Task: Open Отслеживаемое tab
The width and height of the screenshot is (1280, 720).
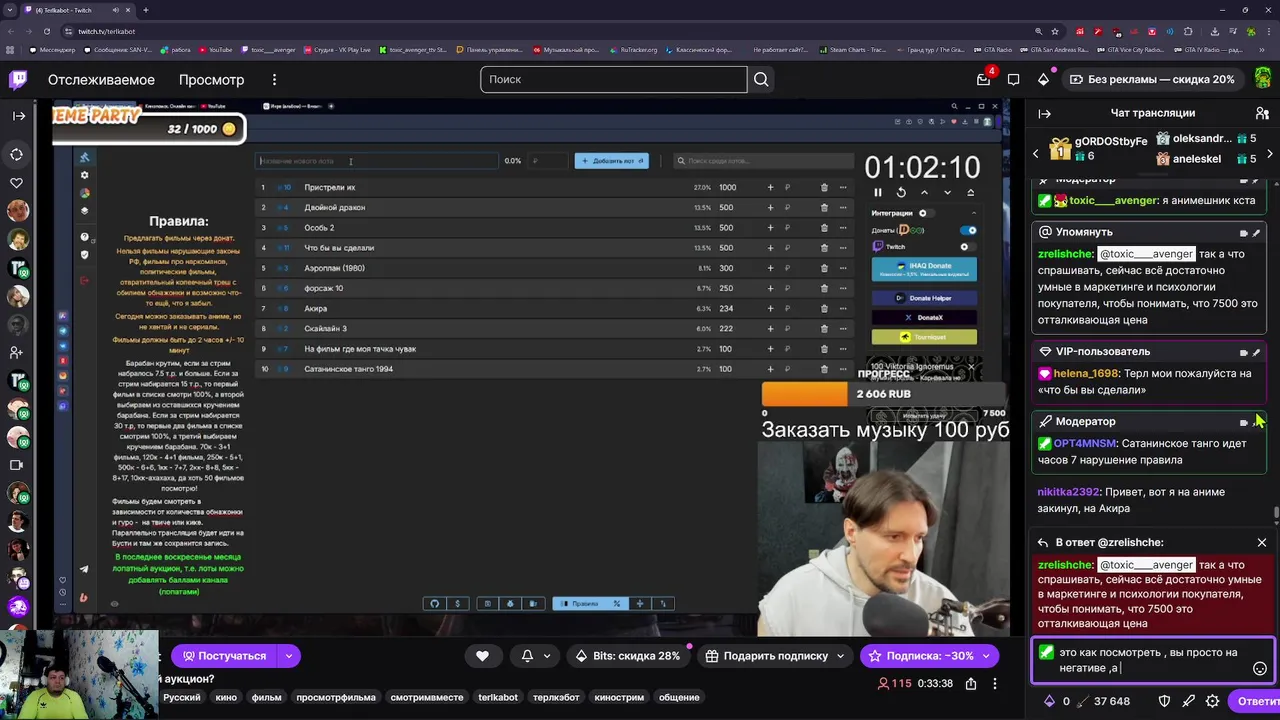Action: pyautogui.click(x=101, y=80)
